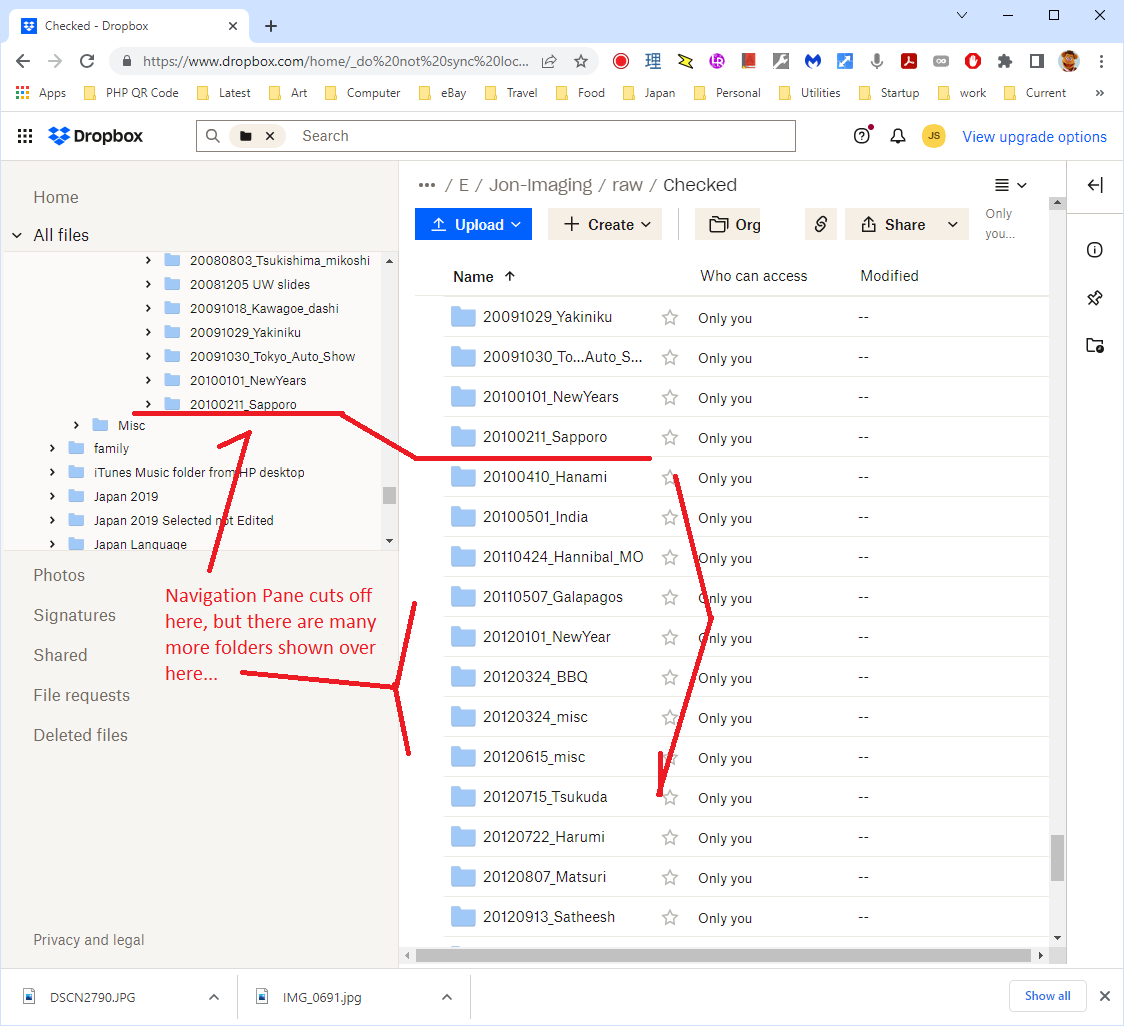Image resolution: width=1124 pixels, height=1026 pixels.
Task: Go to Photos in the sidebar
Action: point(59,575)
